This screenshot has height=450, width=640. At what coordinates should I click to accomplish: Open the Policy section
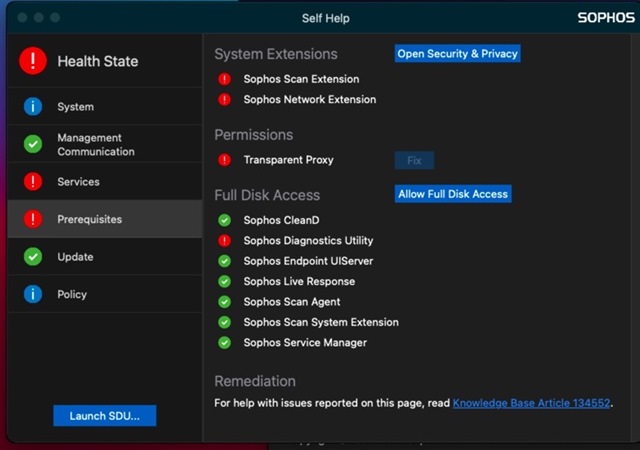coord(105,294)
